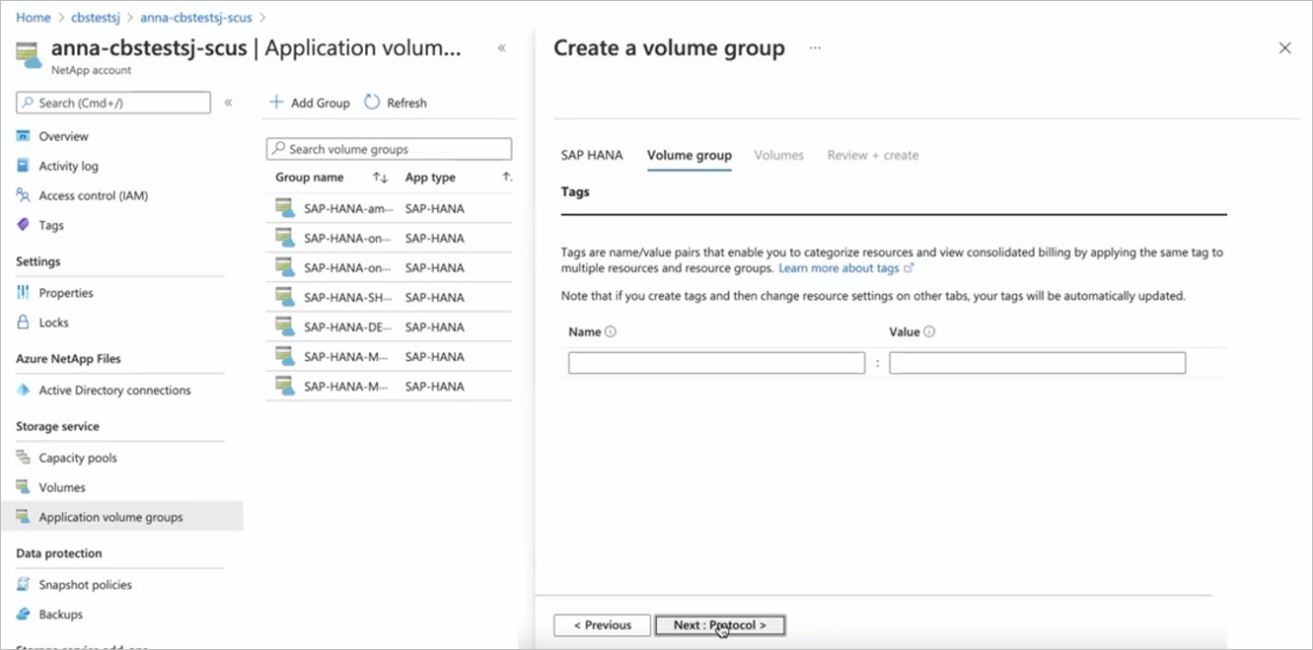1313x650 pixels.
Task: Open the Activity log item
Action: 68,166
